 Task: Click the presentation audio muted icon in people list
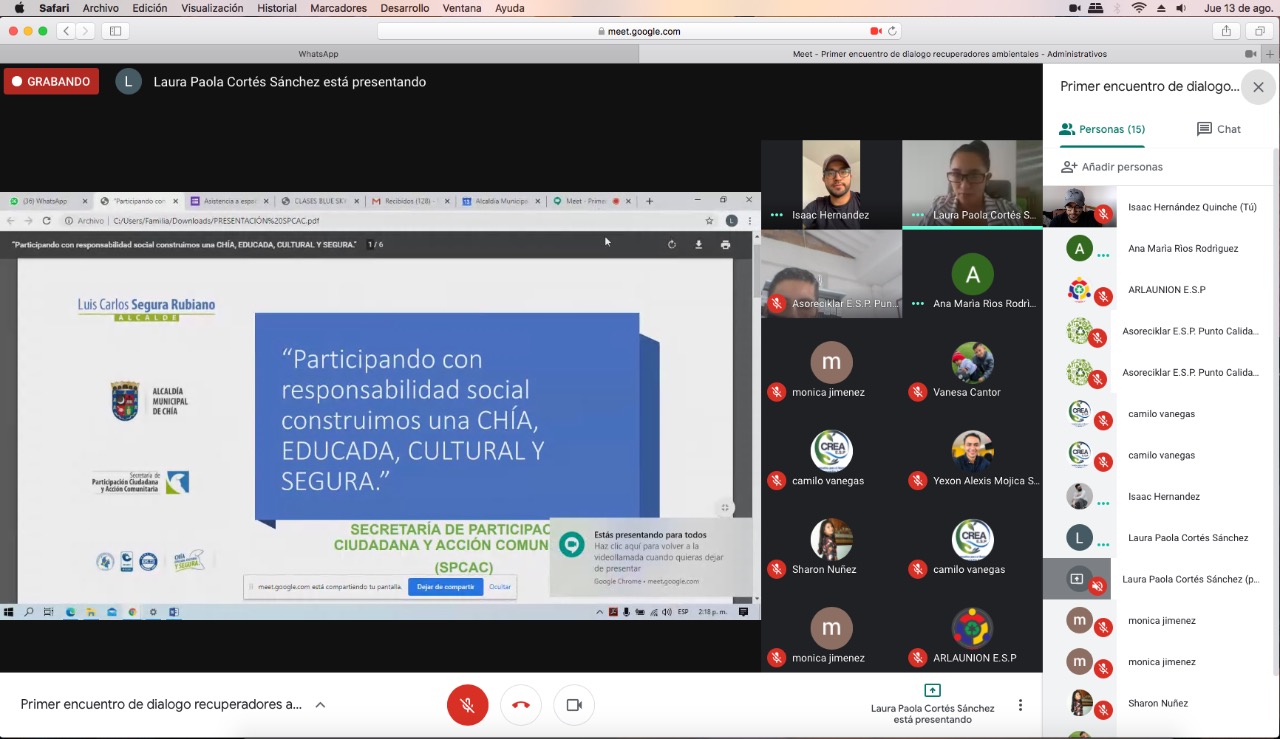click(x=1097, y=586)
